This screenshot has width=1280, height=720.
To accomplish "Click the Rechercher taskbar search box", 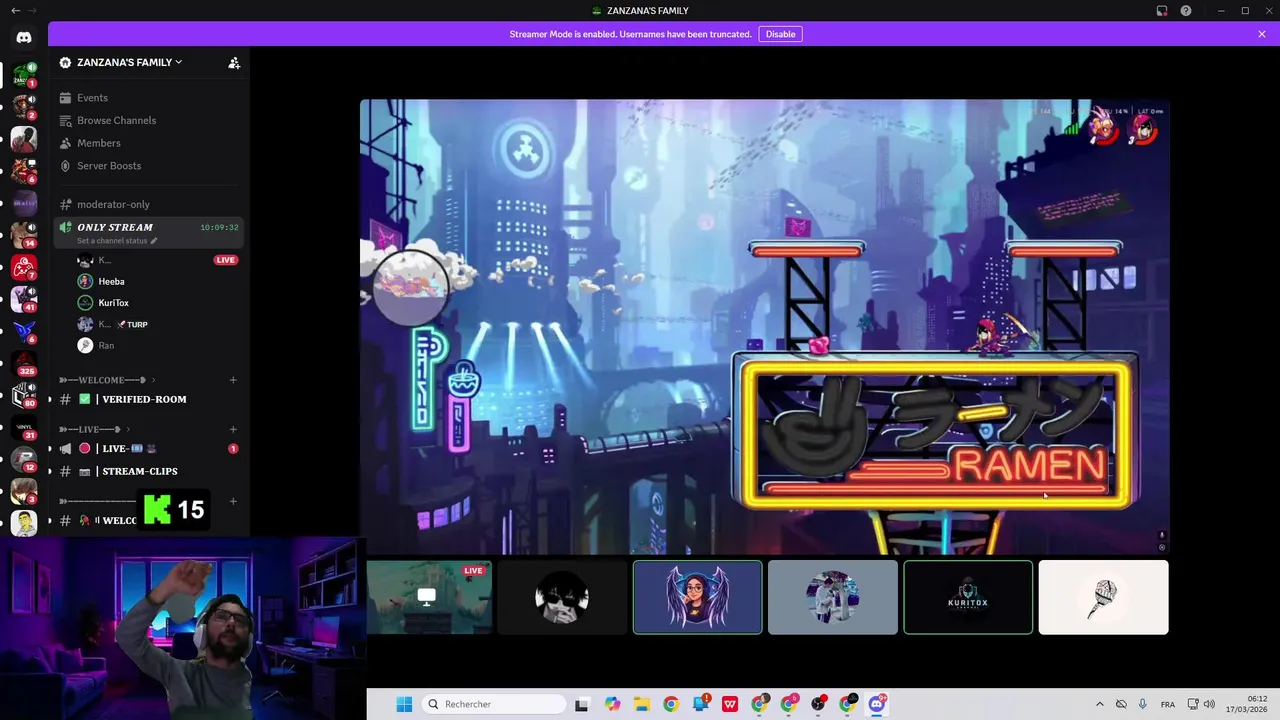I will pyautogui.click(x=494, y=704).
